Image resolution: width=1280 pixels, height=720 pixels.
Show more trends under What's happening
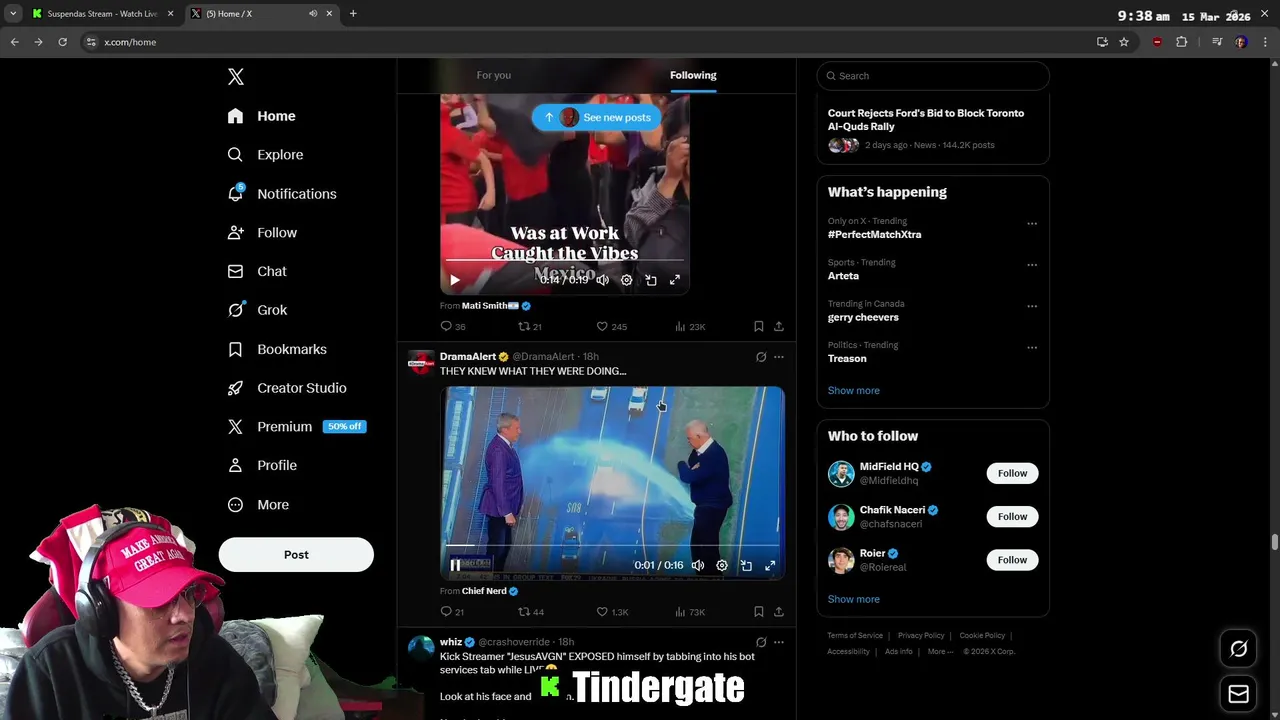tap(854, 391)
